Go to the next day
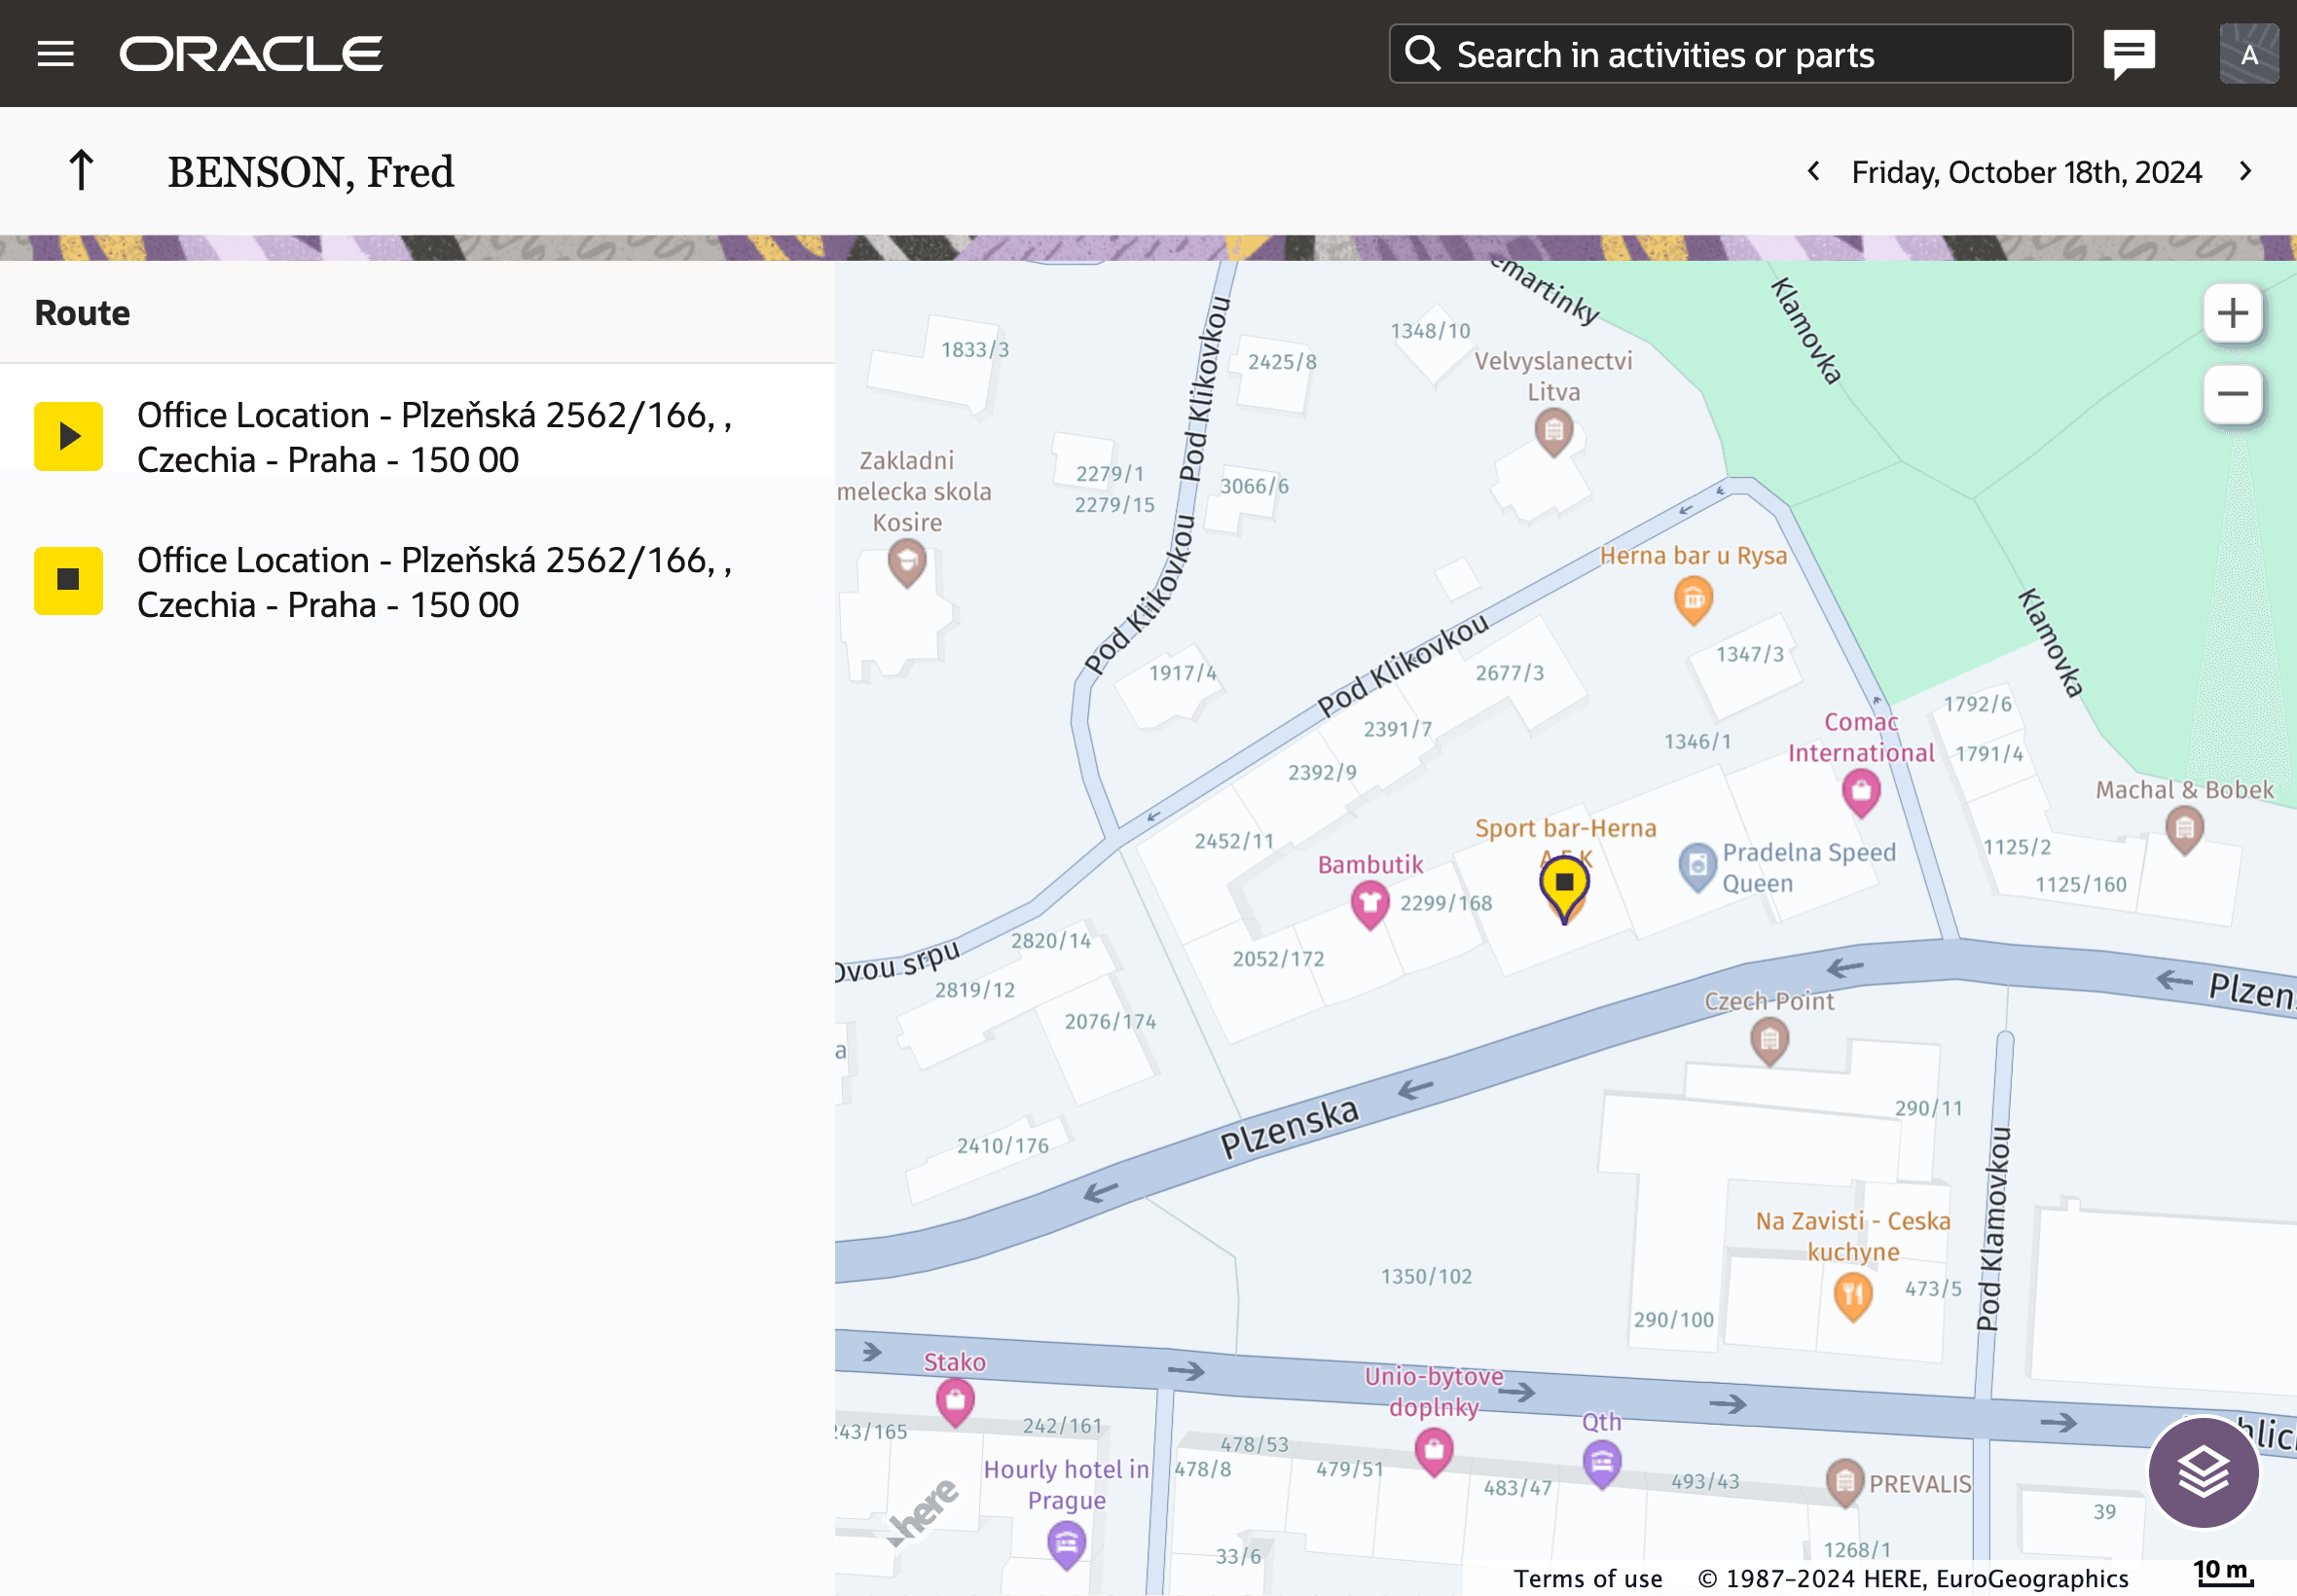The height and width of the screenshot is (1596, 2297). point(2245,171)
